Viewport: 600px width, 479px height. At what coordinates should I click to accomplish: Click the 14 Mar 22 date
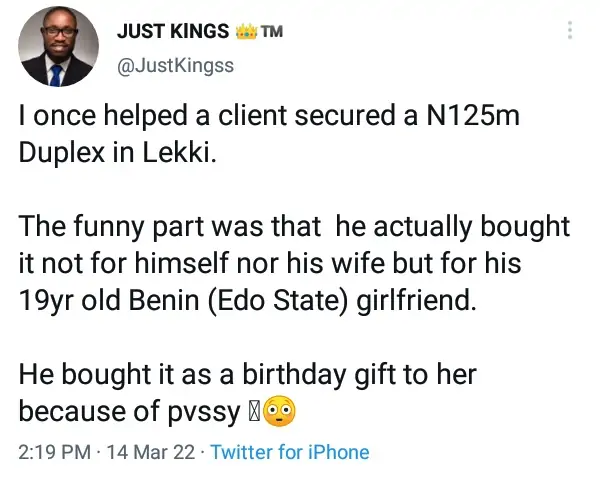click(138, 452)
